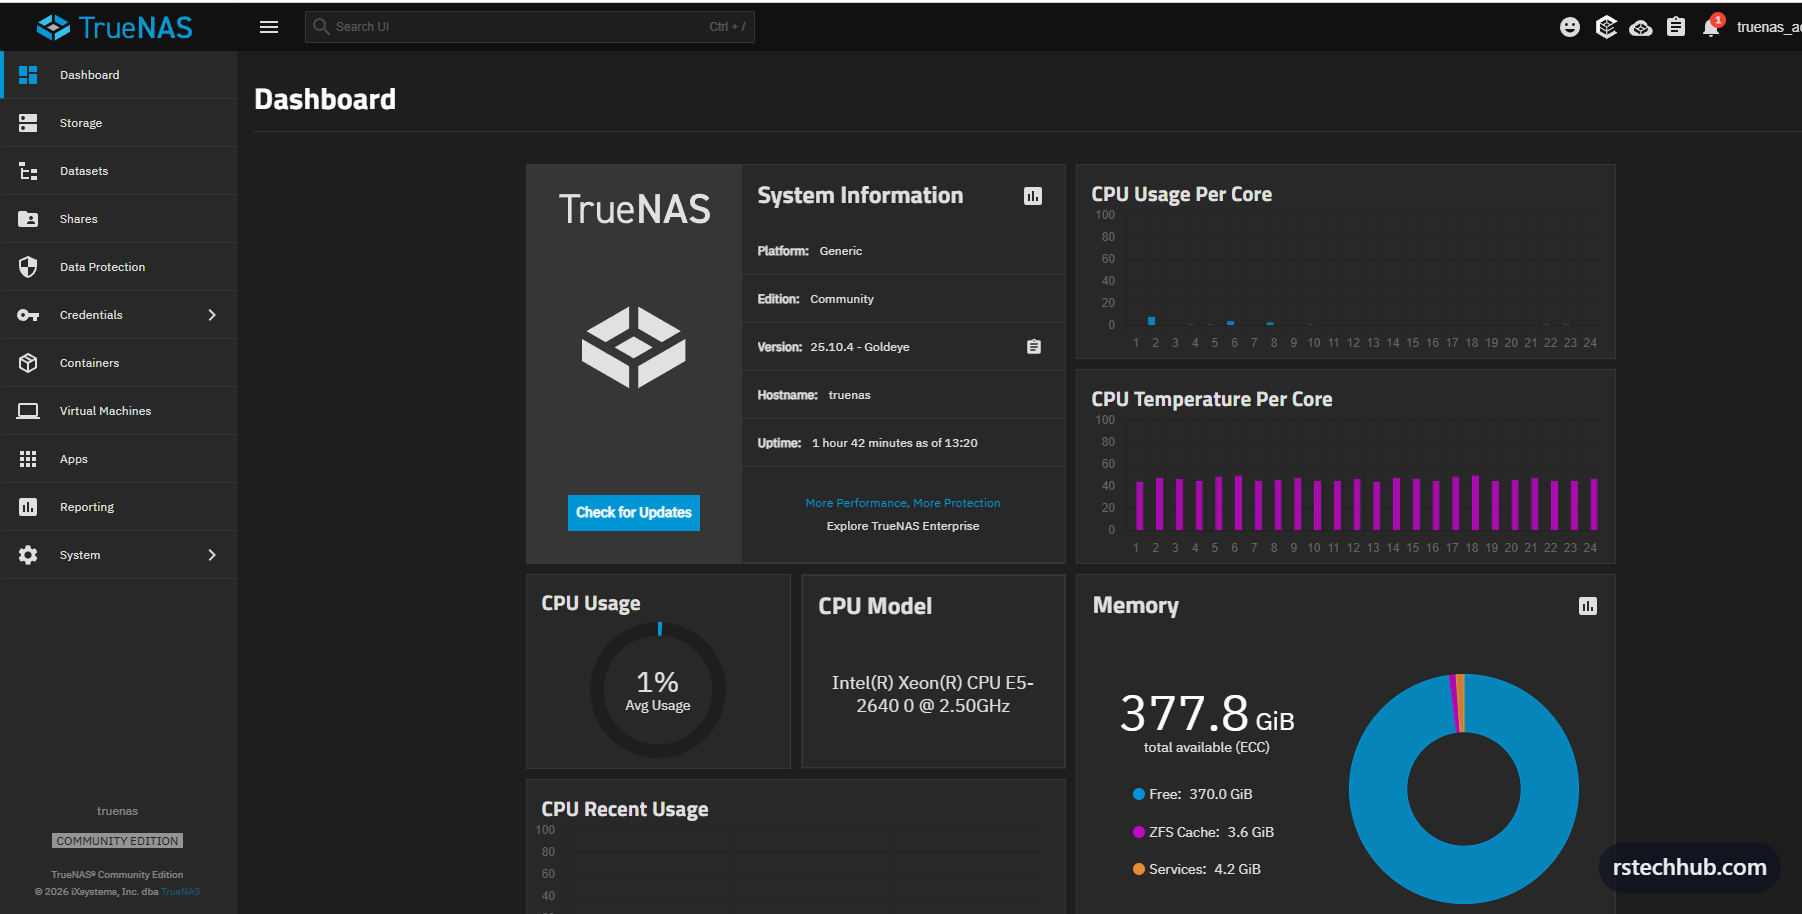Viewport: 1802px width, 914px height.
Task: Click the Services: 4.2 GiB legend entry
Action: [x=1196, y=869]
